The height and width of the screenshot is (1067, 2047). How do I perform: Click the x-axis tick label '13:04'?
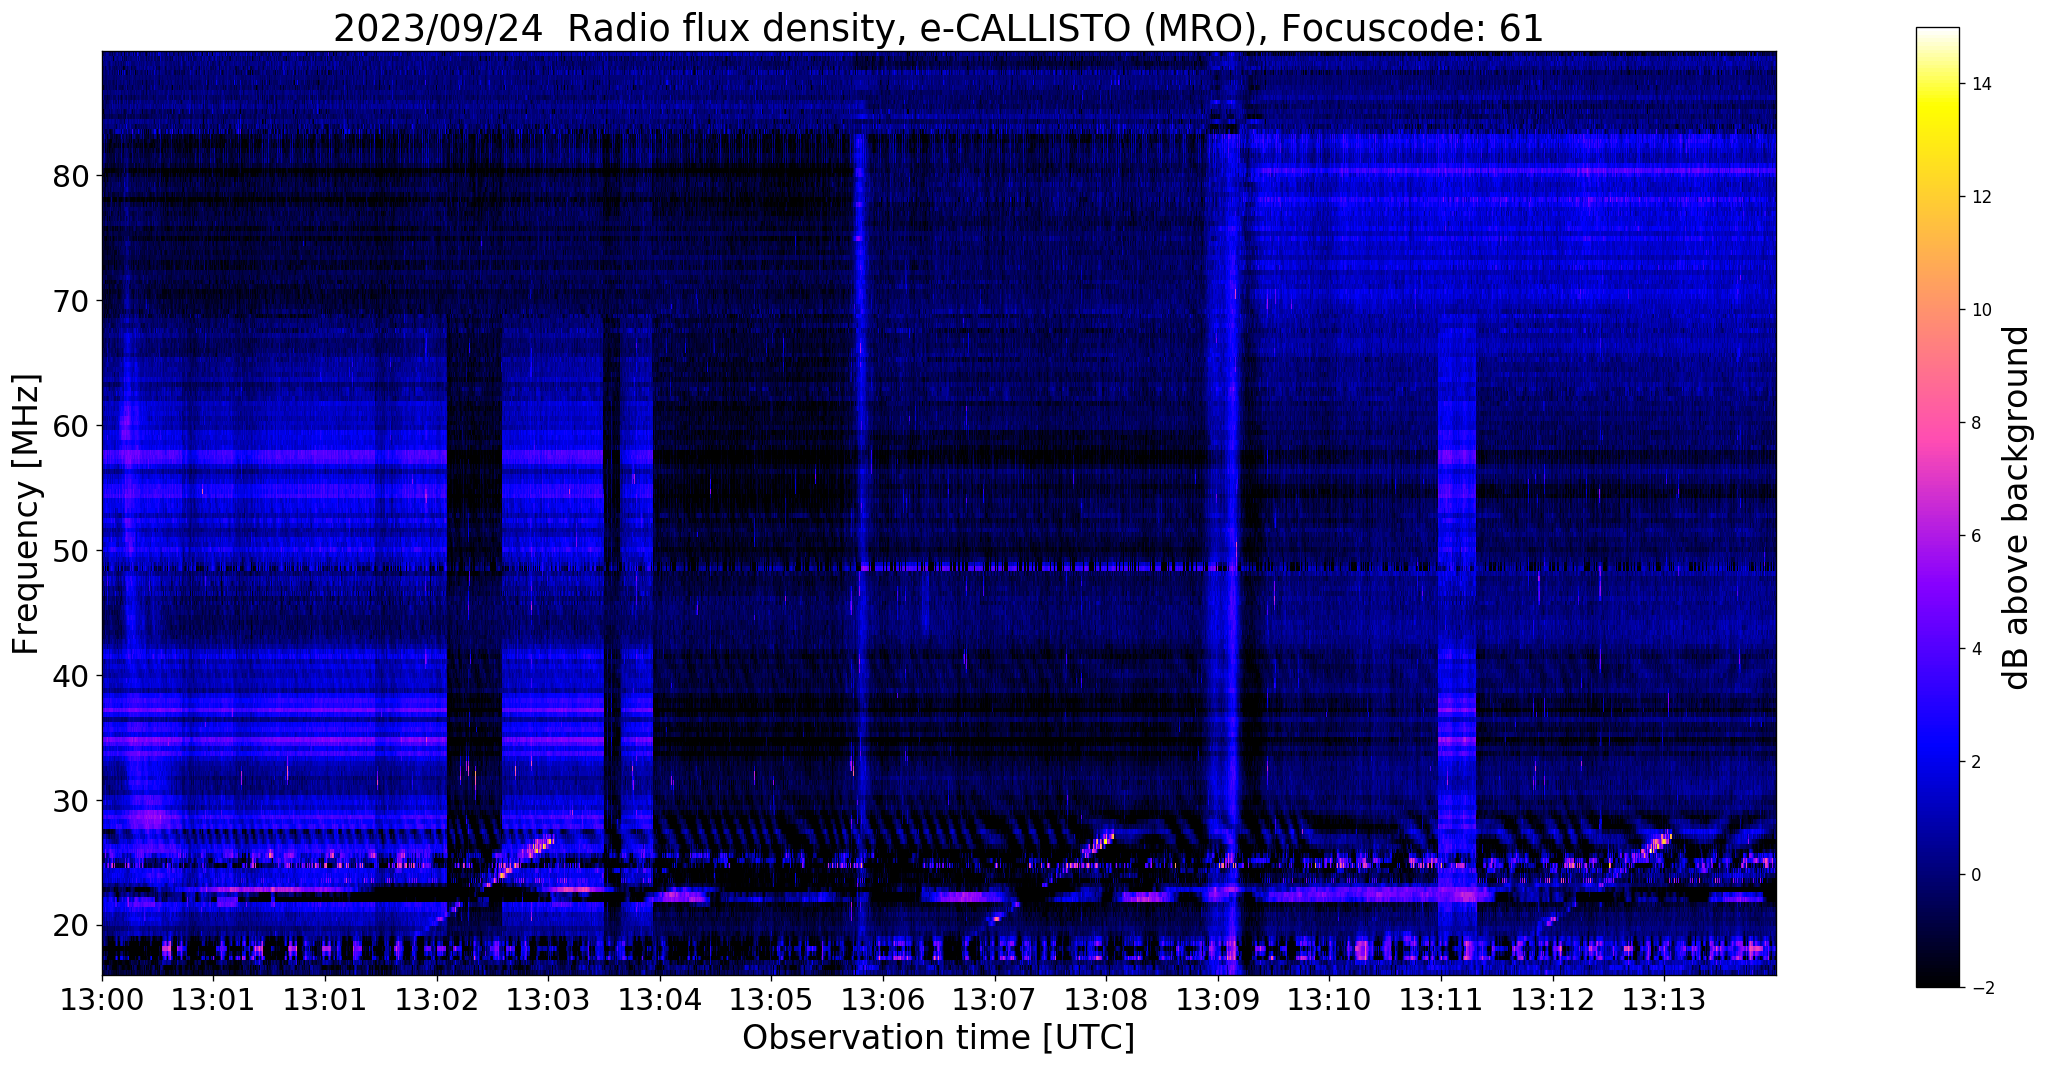[x=660, y=999]
